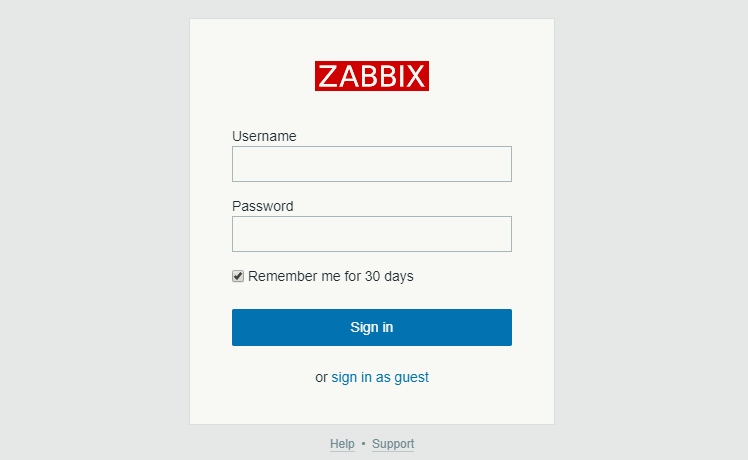The width and height of the screenshot is (748, 460).
Task: Click the bullet separator between Help and Support
Action: (x=363, y=444)
